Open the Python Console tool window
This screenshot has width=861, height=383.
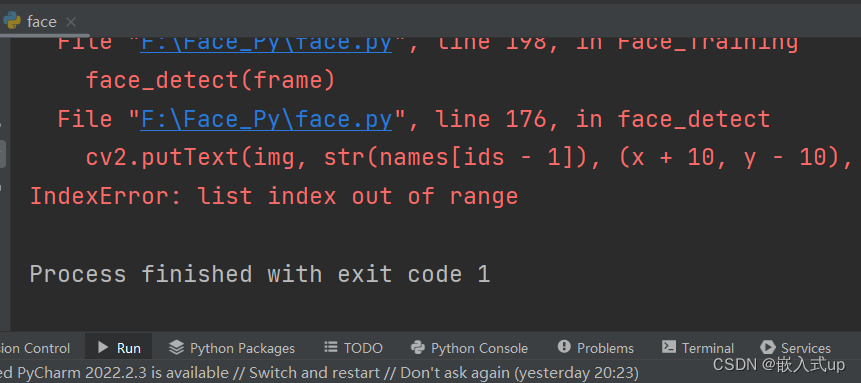pyautogui.click(x=469, y=348)
